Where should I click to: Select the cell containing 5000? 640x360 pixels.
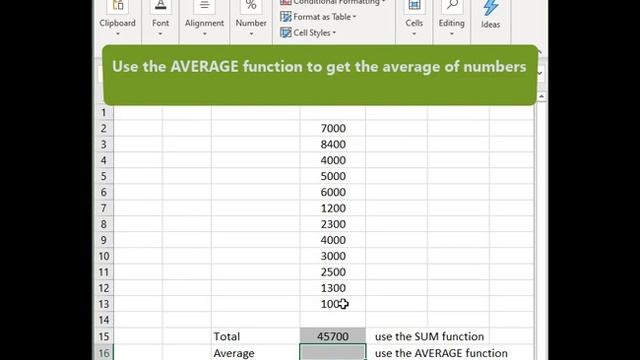[x=333, y=176]
